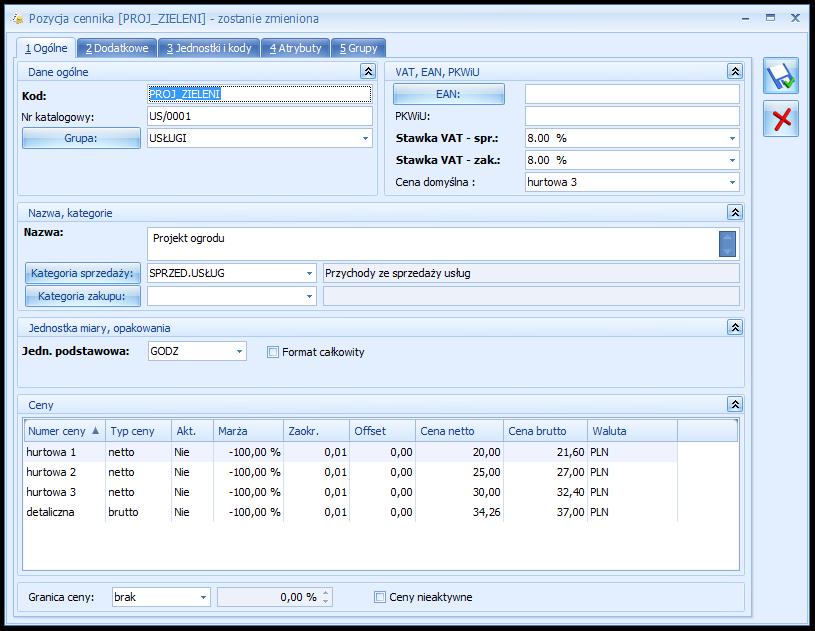
Task: Select the hurtowa 2 price row
Action: pyautogui.click(x=351, y=472)
